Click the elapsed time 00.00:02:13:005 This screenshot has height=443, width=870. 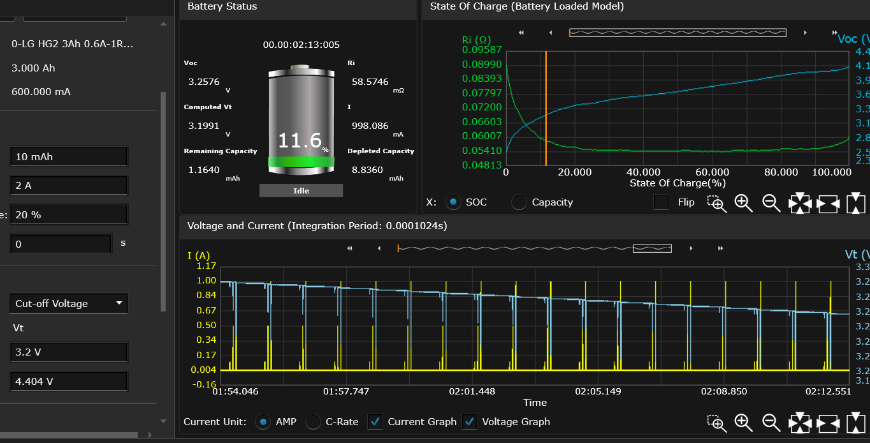tap(301, 44)
